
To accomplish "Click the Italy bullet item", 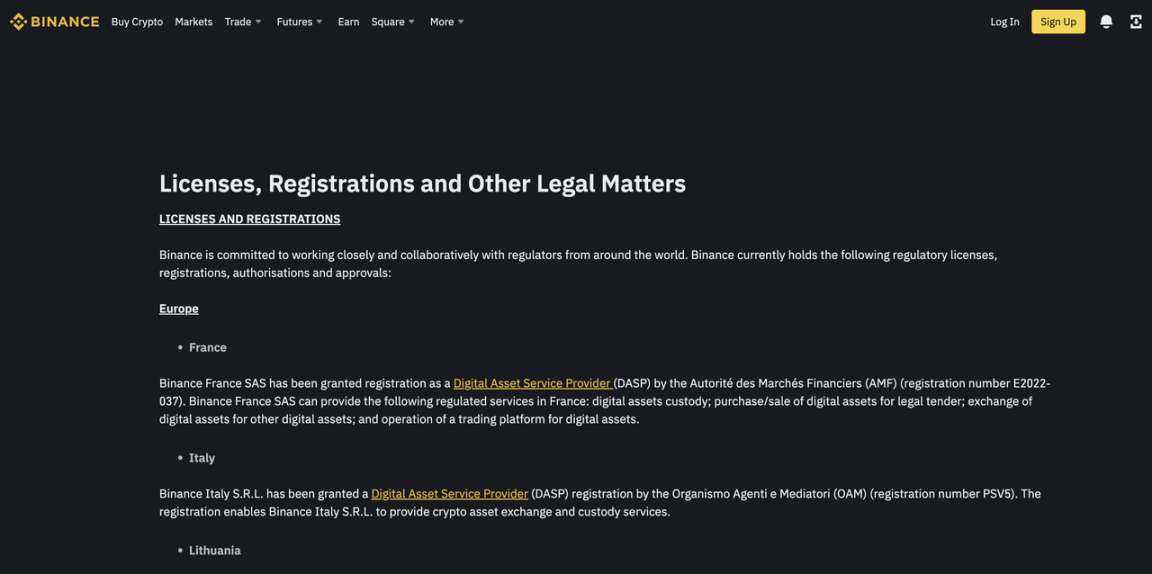I will coord(202,458).
